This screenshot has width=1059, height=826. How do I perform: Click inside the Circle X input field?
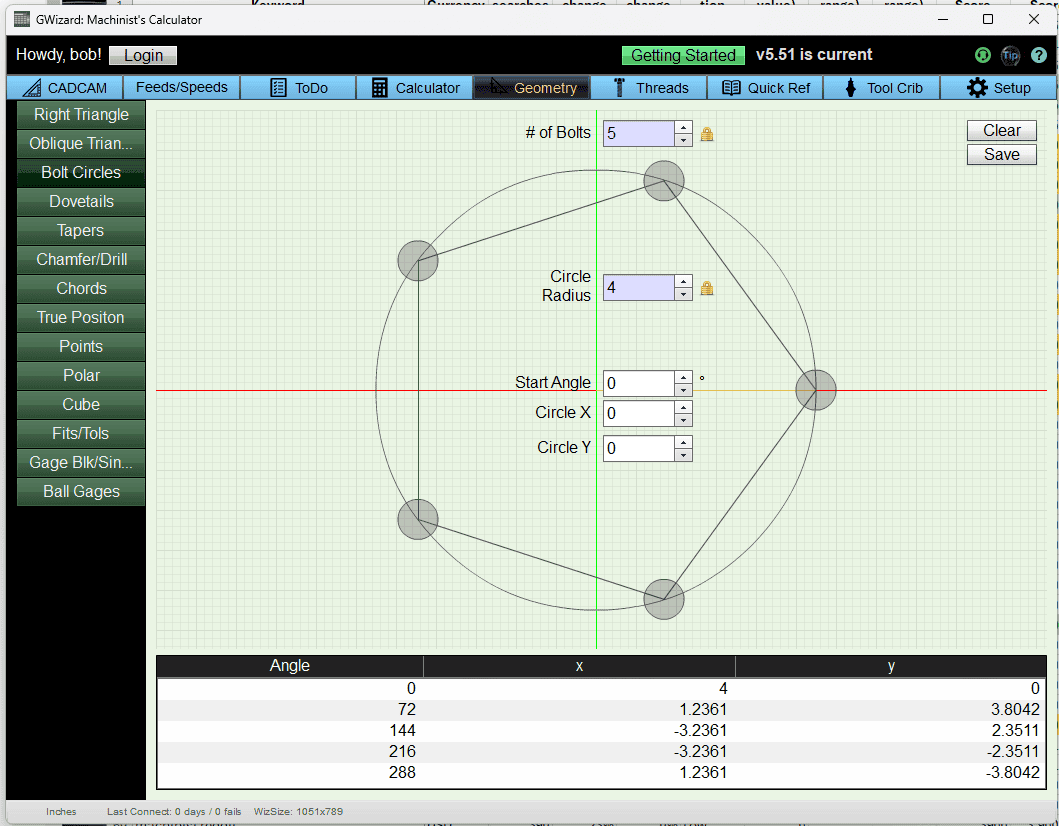point(640,413)
